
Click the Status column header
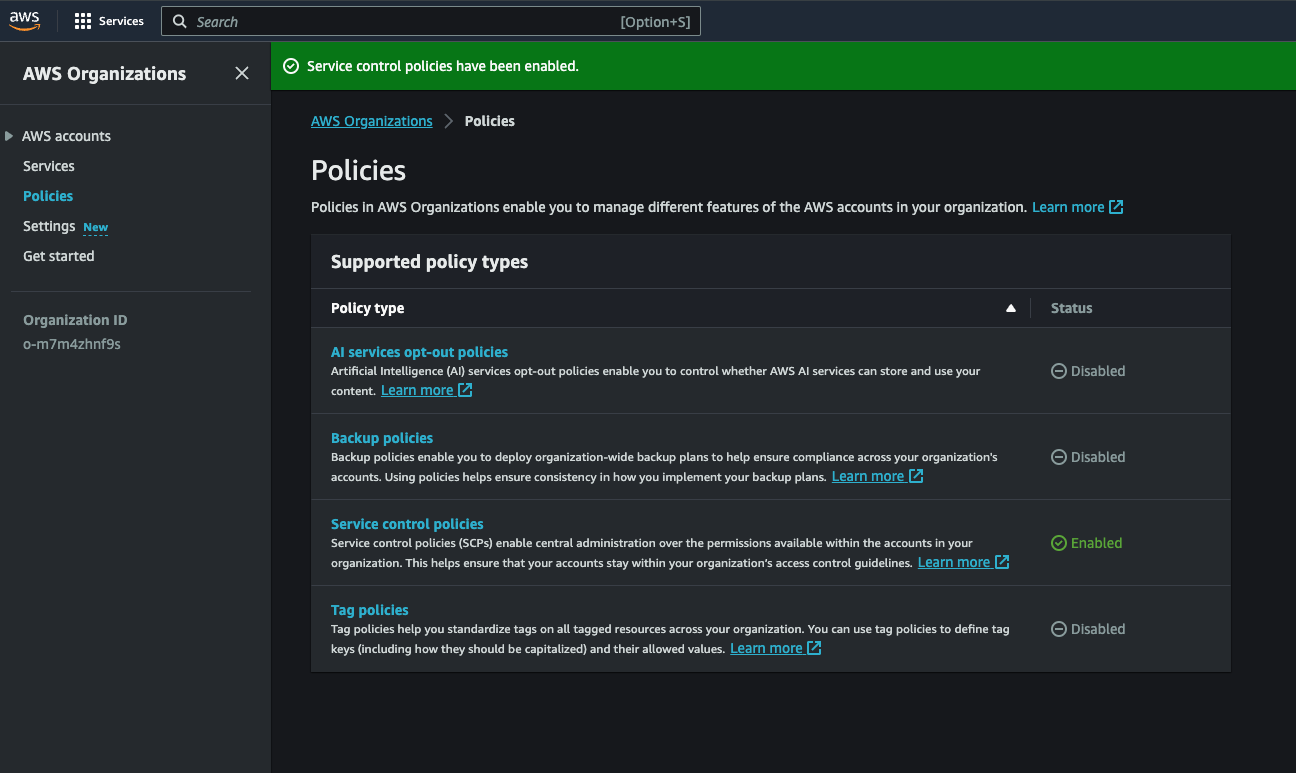coord(1071,308)
